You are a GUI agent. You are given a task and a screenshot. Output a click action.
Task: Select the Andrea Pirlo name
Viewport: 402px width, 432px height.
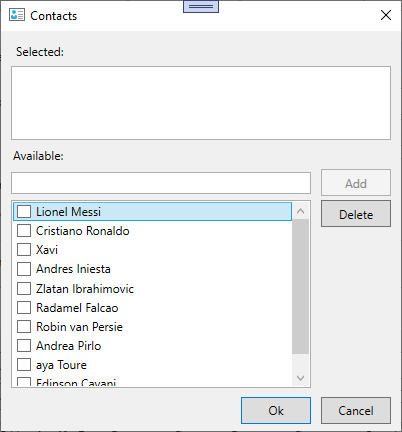69,346
